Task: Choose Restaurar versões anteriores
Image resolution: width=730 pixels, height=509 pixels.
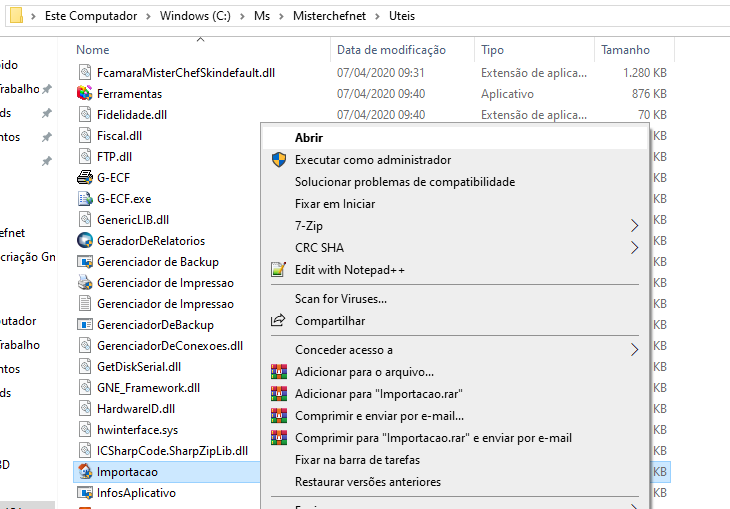Action: coord(455,482)
